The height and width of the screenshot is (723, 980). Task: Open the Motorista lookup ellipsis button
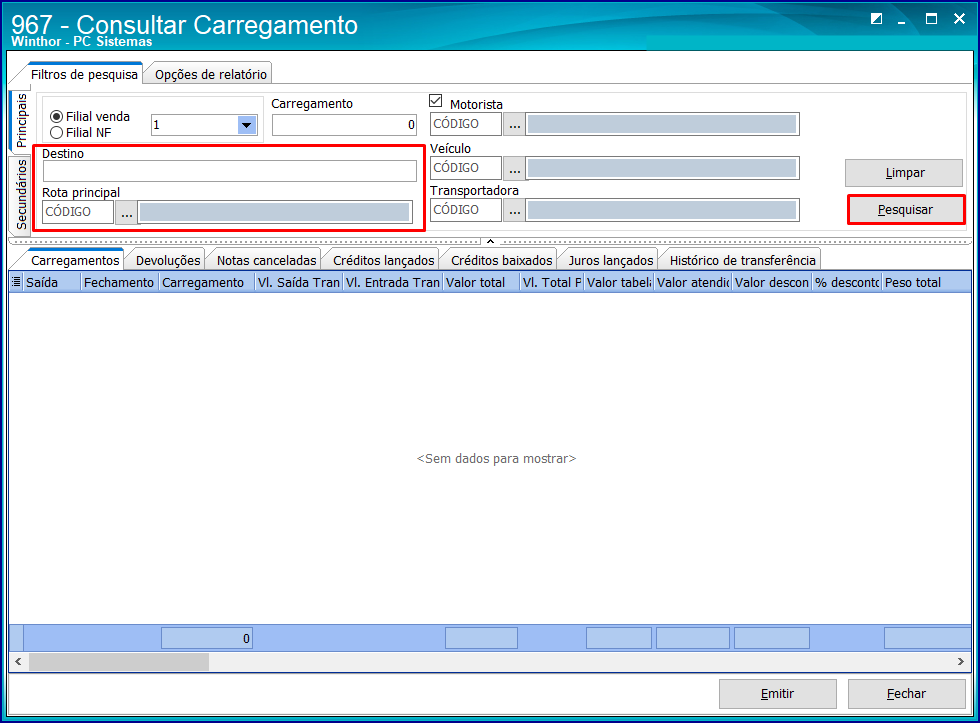514,124
